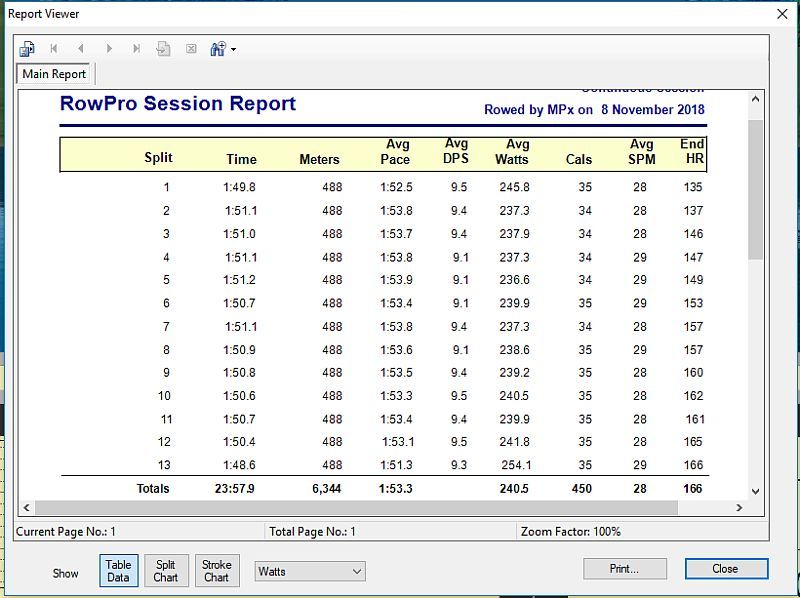The width and height of the screenshot is (800, 598).
Task: Click the 'Avg SPM' column header
Action: tap(642, 152)
